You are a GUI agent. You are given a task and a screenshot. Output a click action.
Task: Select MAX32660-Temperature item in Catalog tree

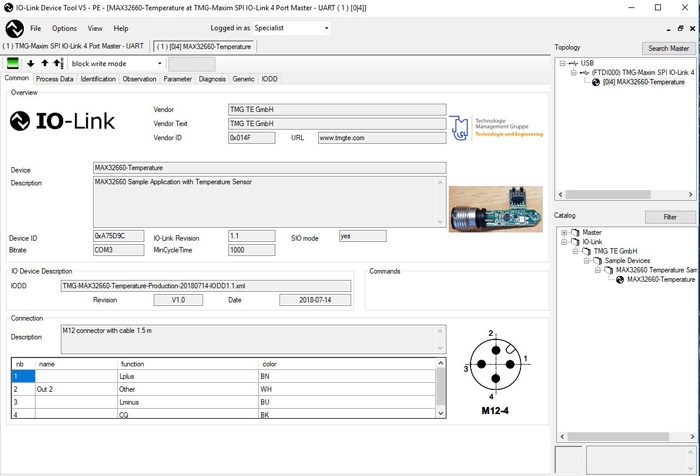(661, 280)
